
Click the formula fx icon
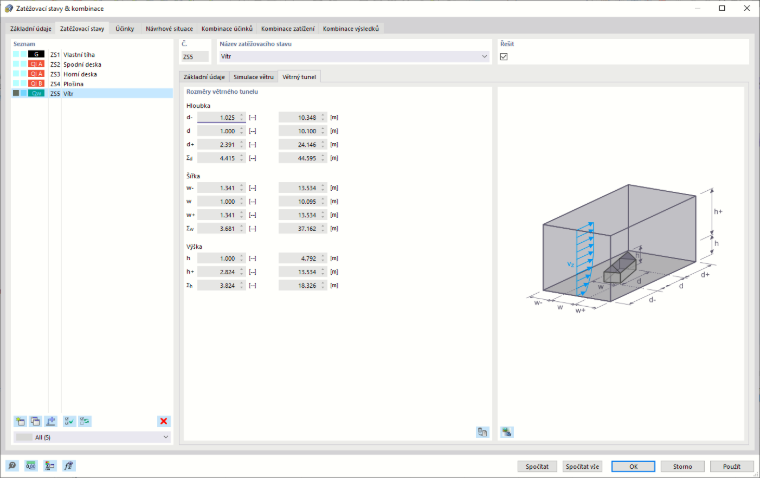tap(68, 466)
